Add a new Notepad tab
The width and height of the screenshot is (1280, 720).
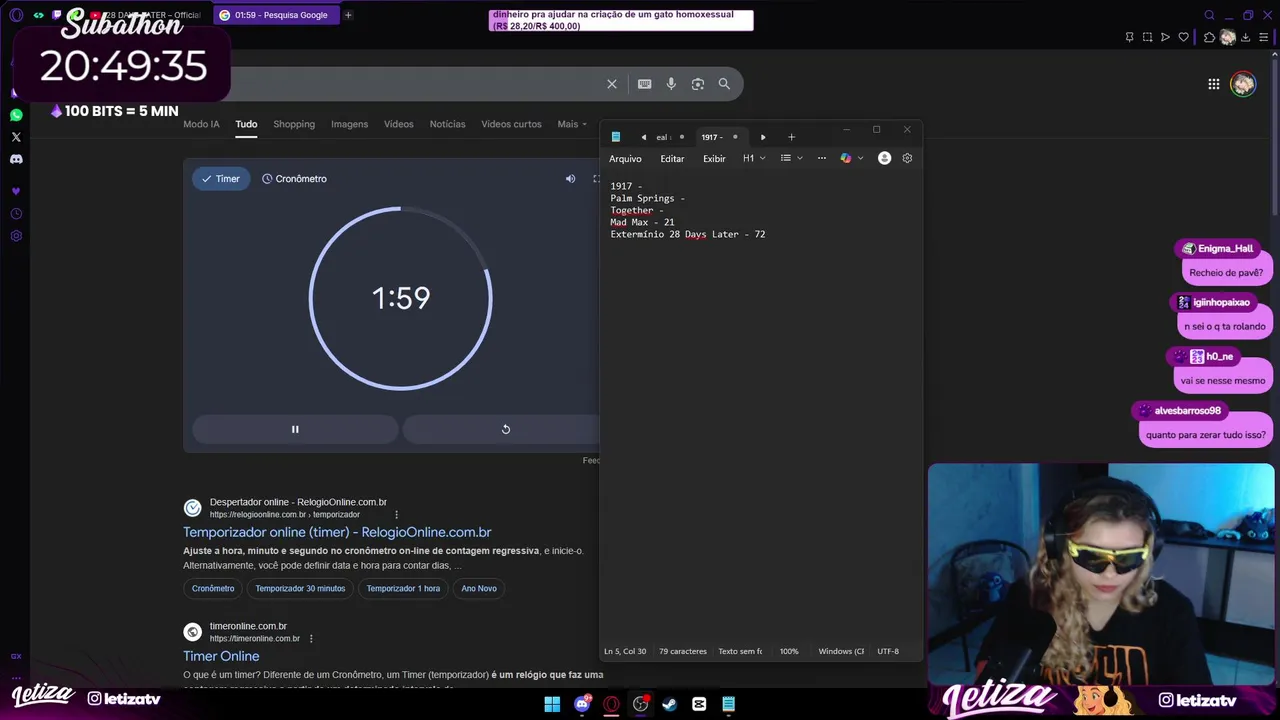[791, 137]
